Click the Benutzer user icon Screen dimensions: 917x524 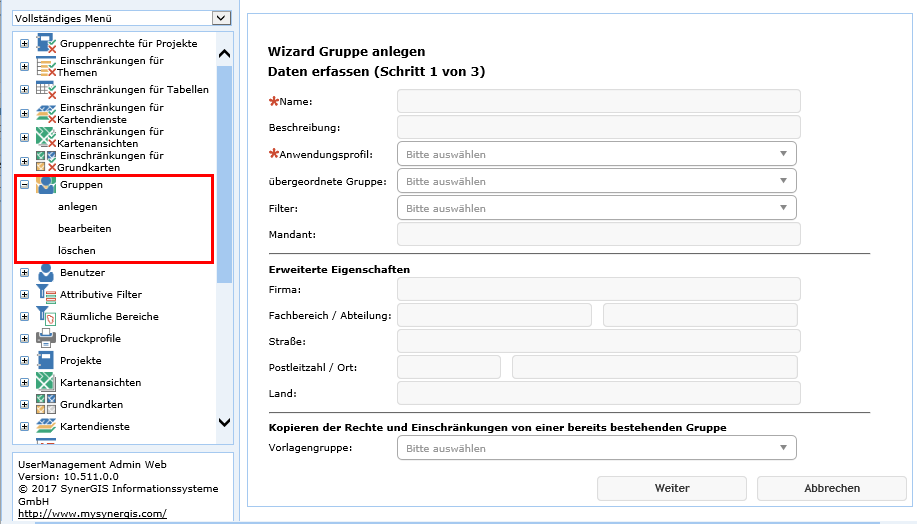[46, 273]
